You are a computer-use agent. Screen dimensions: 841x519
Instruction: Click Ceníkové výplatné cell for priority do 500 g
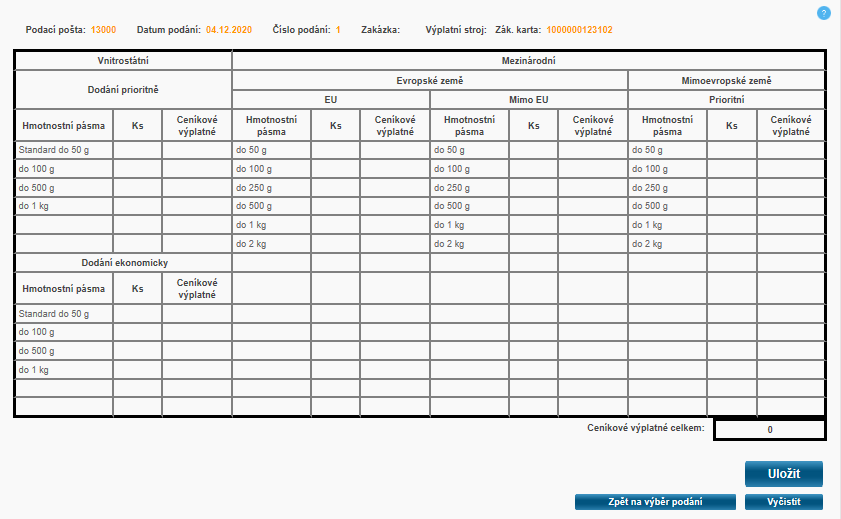click(x=197, y=188)
